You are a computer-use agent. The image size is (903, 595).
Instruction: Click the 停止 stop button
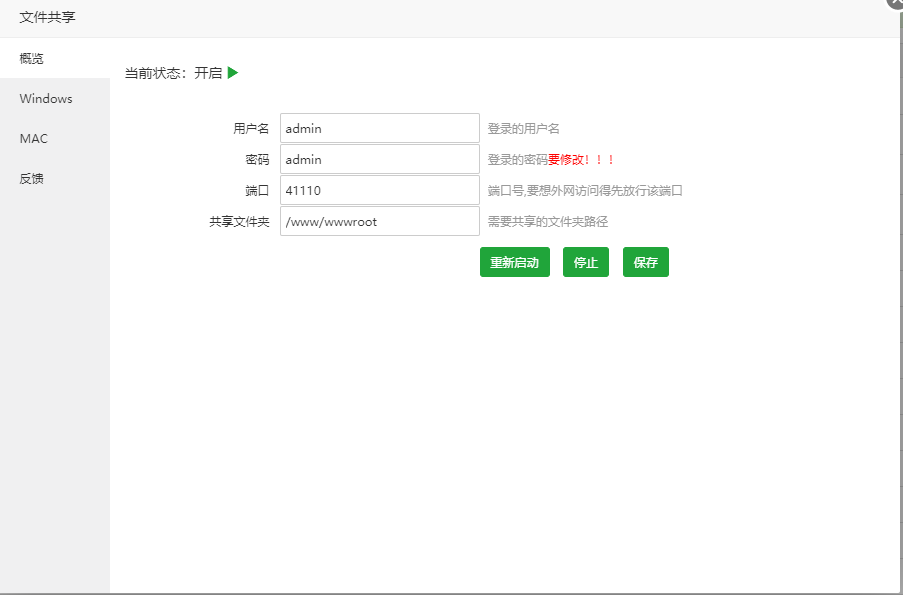(586, 262)
